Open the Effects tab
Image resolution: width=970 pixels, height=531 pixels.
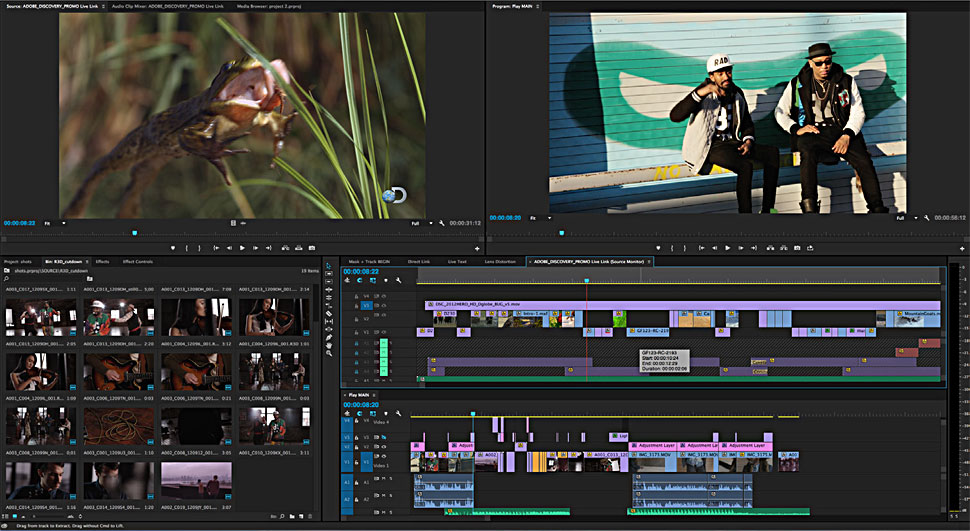pyautogui.click(x=102, y=262)
